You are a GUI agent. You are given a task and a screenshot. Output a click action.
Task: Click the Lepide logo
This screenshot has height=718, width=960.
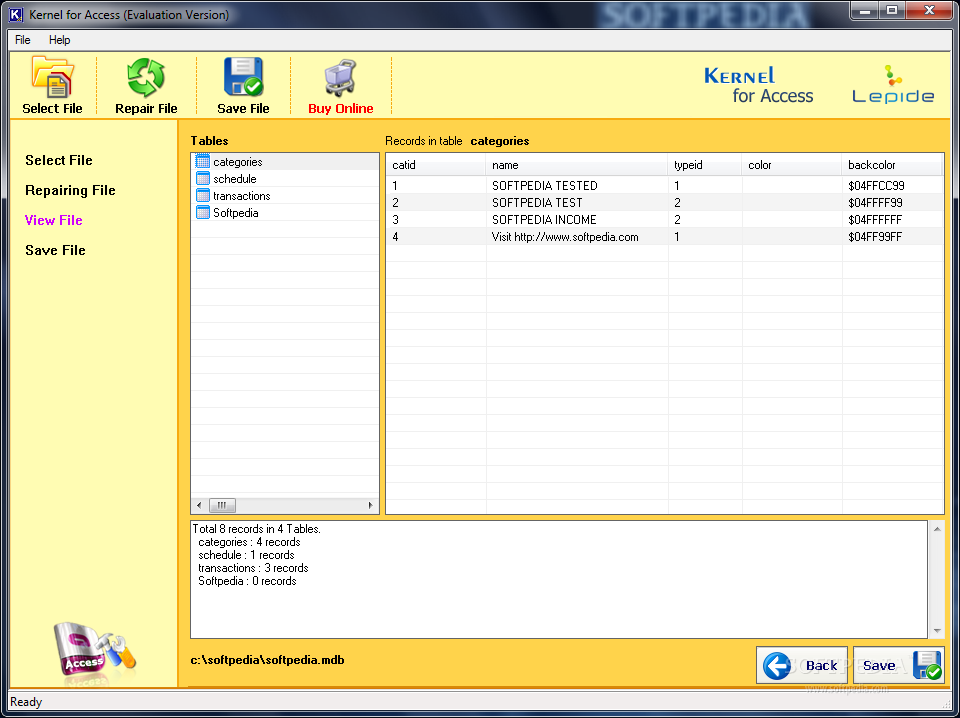[893, 85]
